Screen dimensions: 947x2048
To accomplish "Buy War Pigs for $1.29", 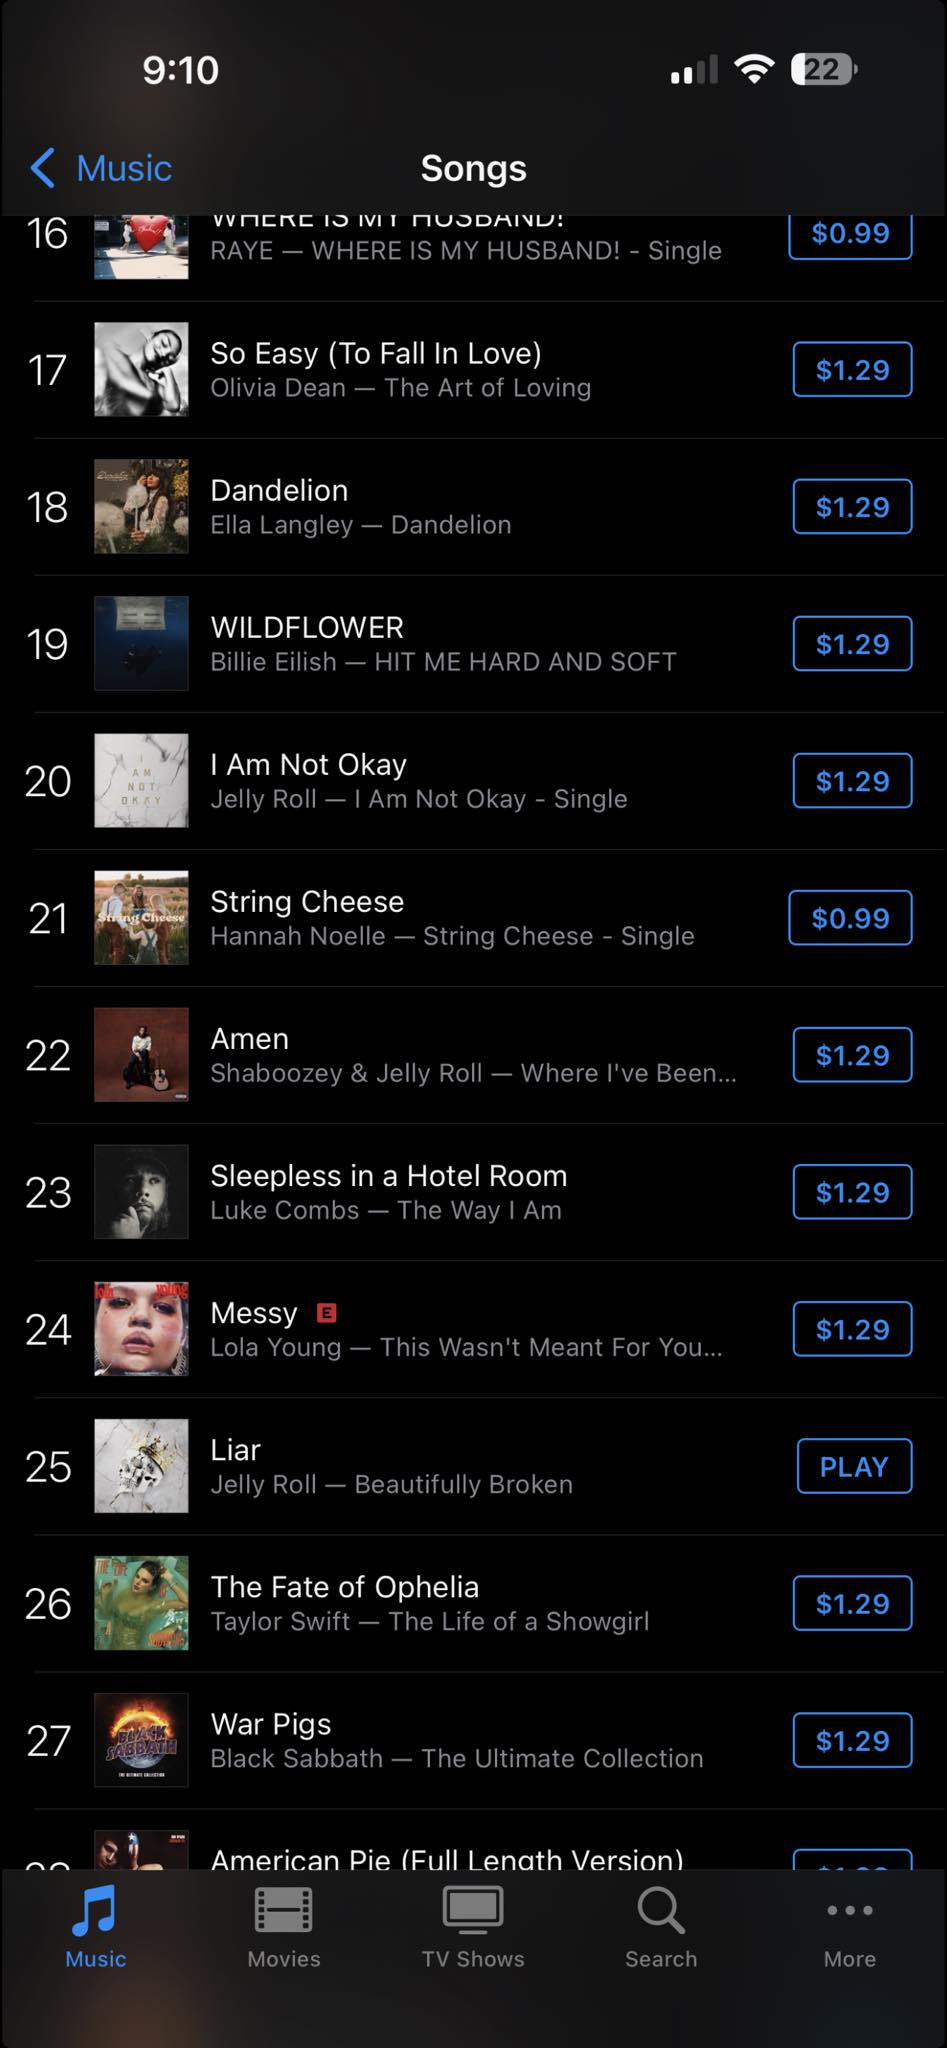I will coord(852,1741).
